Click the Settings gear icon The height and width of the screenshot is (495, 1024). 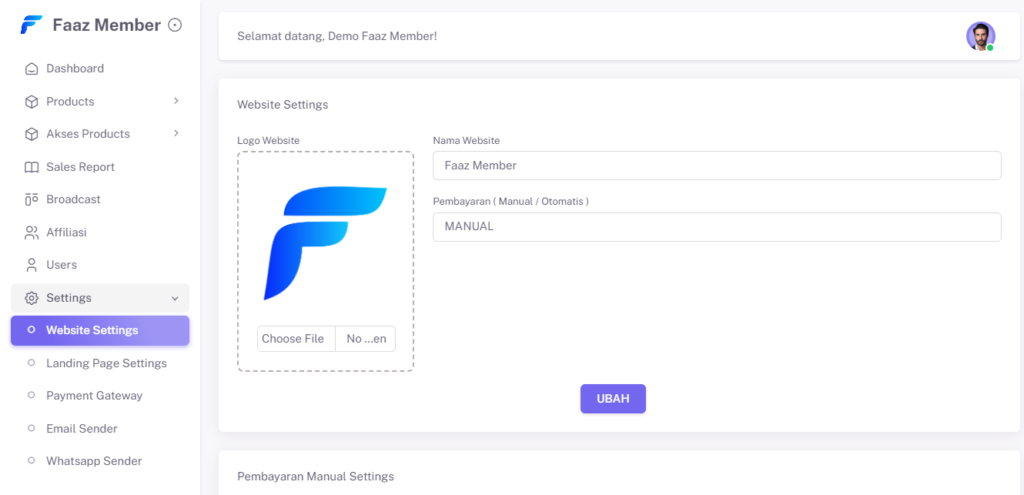click(31, 298)
